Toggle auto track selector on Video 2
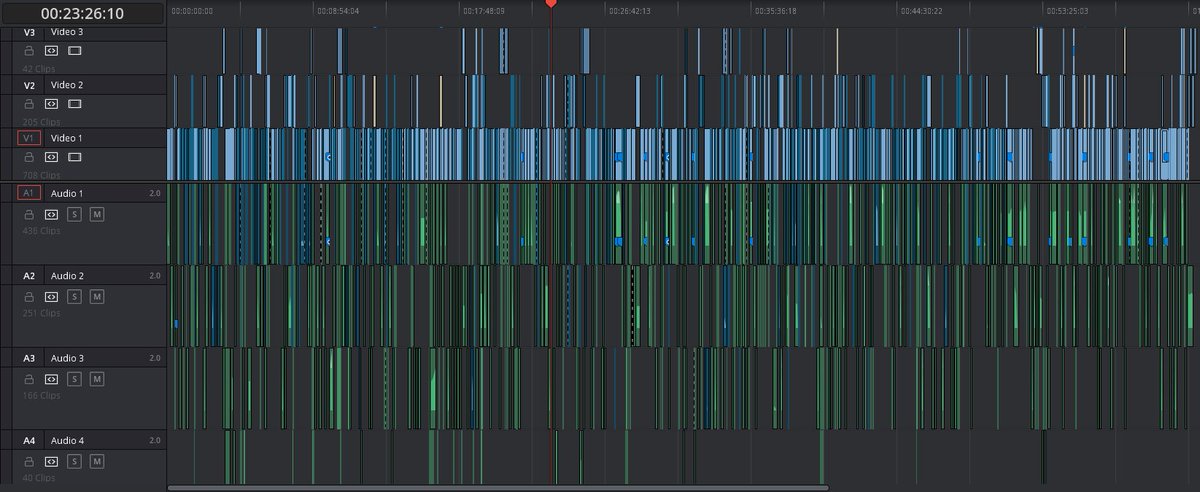1200x492 pixels. click(x=52, y=103)
